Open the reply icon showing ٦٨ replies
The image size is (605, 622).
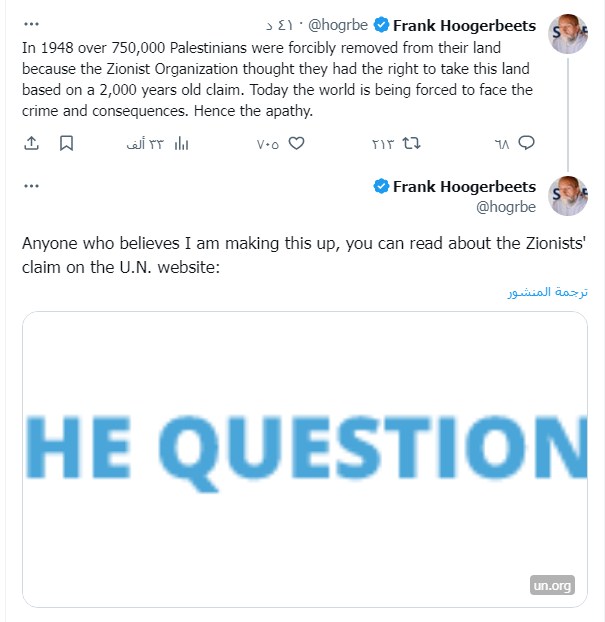[x=526, y=143]
